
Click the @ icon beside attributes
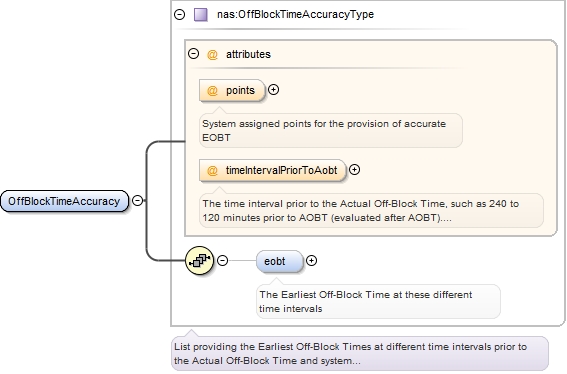212,55
